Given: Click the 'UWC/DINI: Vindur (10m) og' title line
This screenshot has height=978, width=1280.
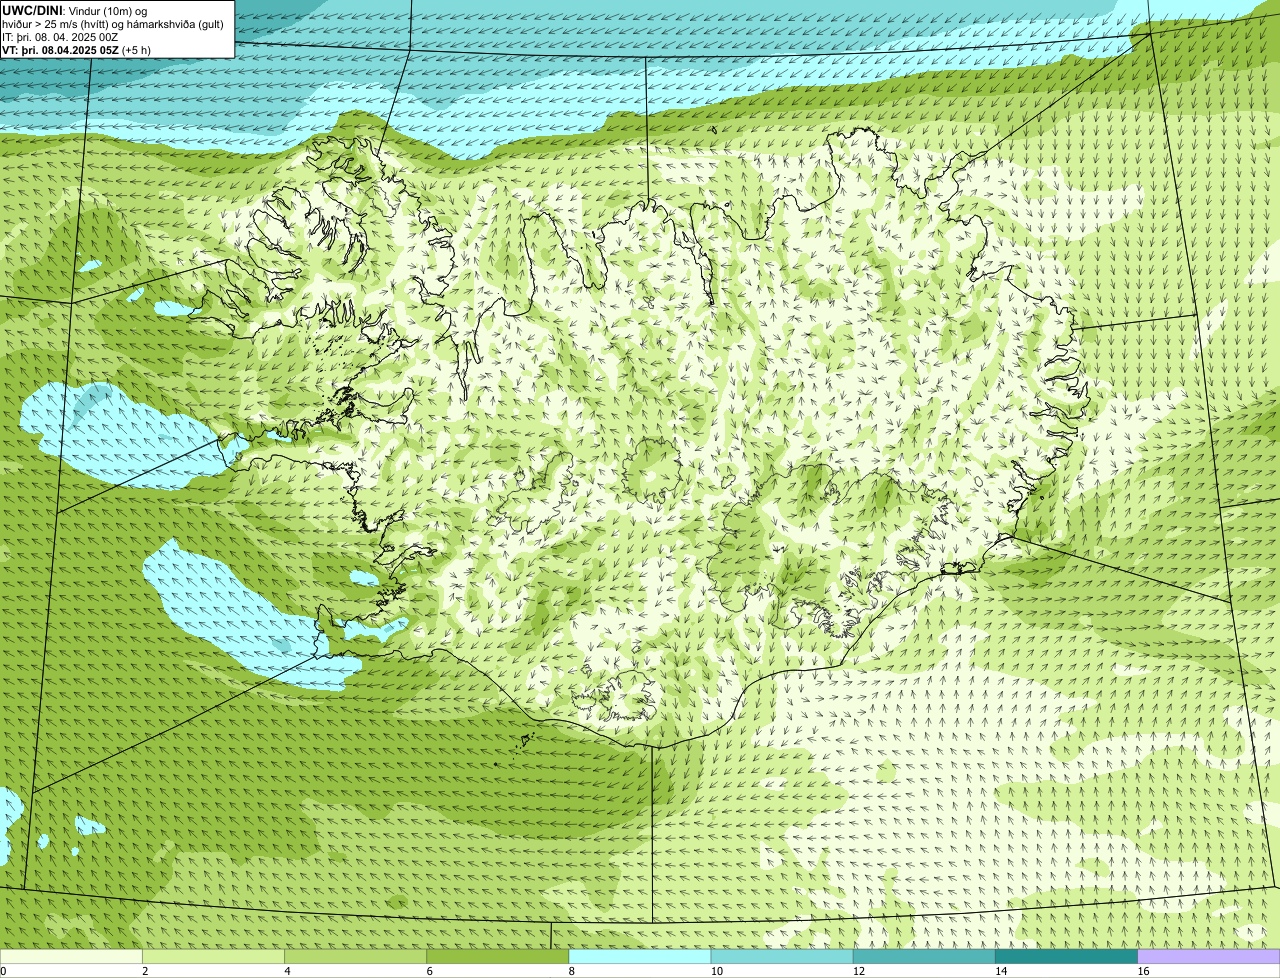Looking at the screenshot, I should 75,10.
